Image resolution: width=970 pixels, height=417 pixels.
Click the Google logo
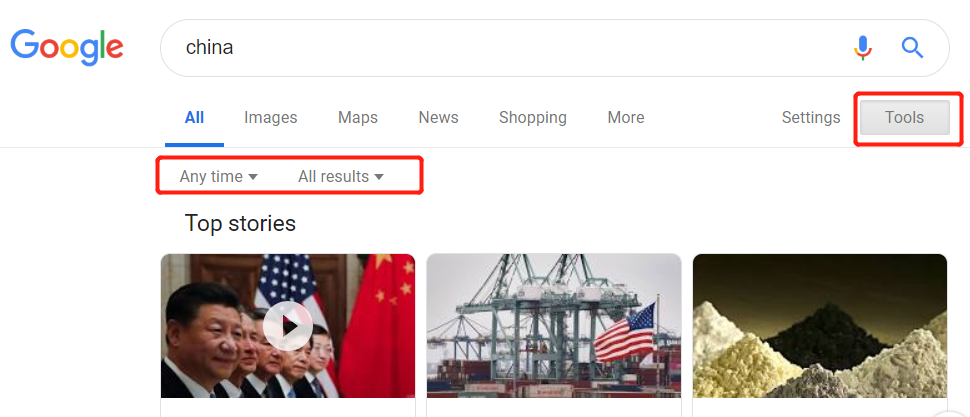(x=67, y=47)
